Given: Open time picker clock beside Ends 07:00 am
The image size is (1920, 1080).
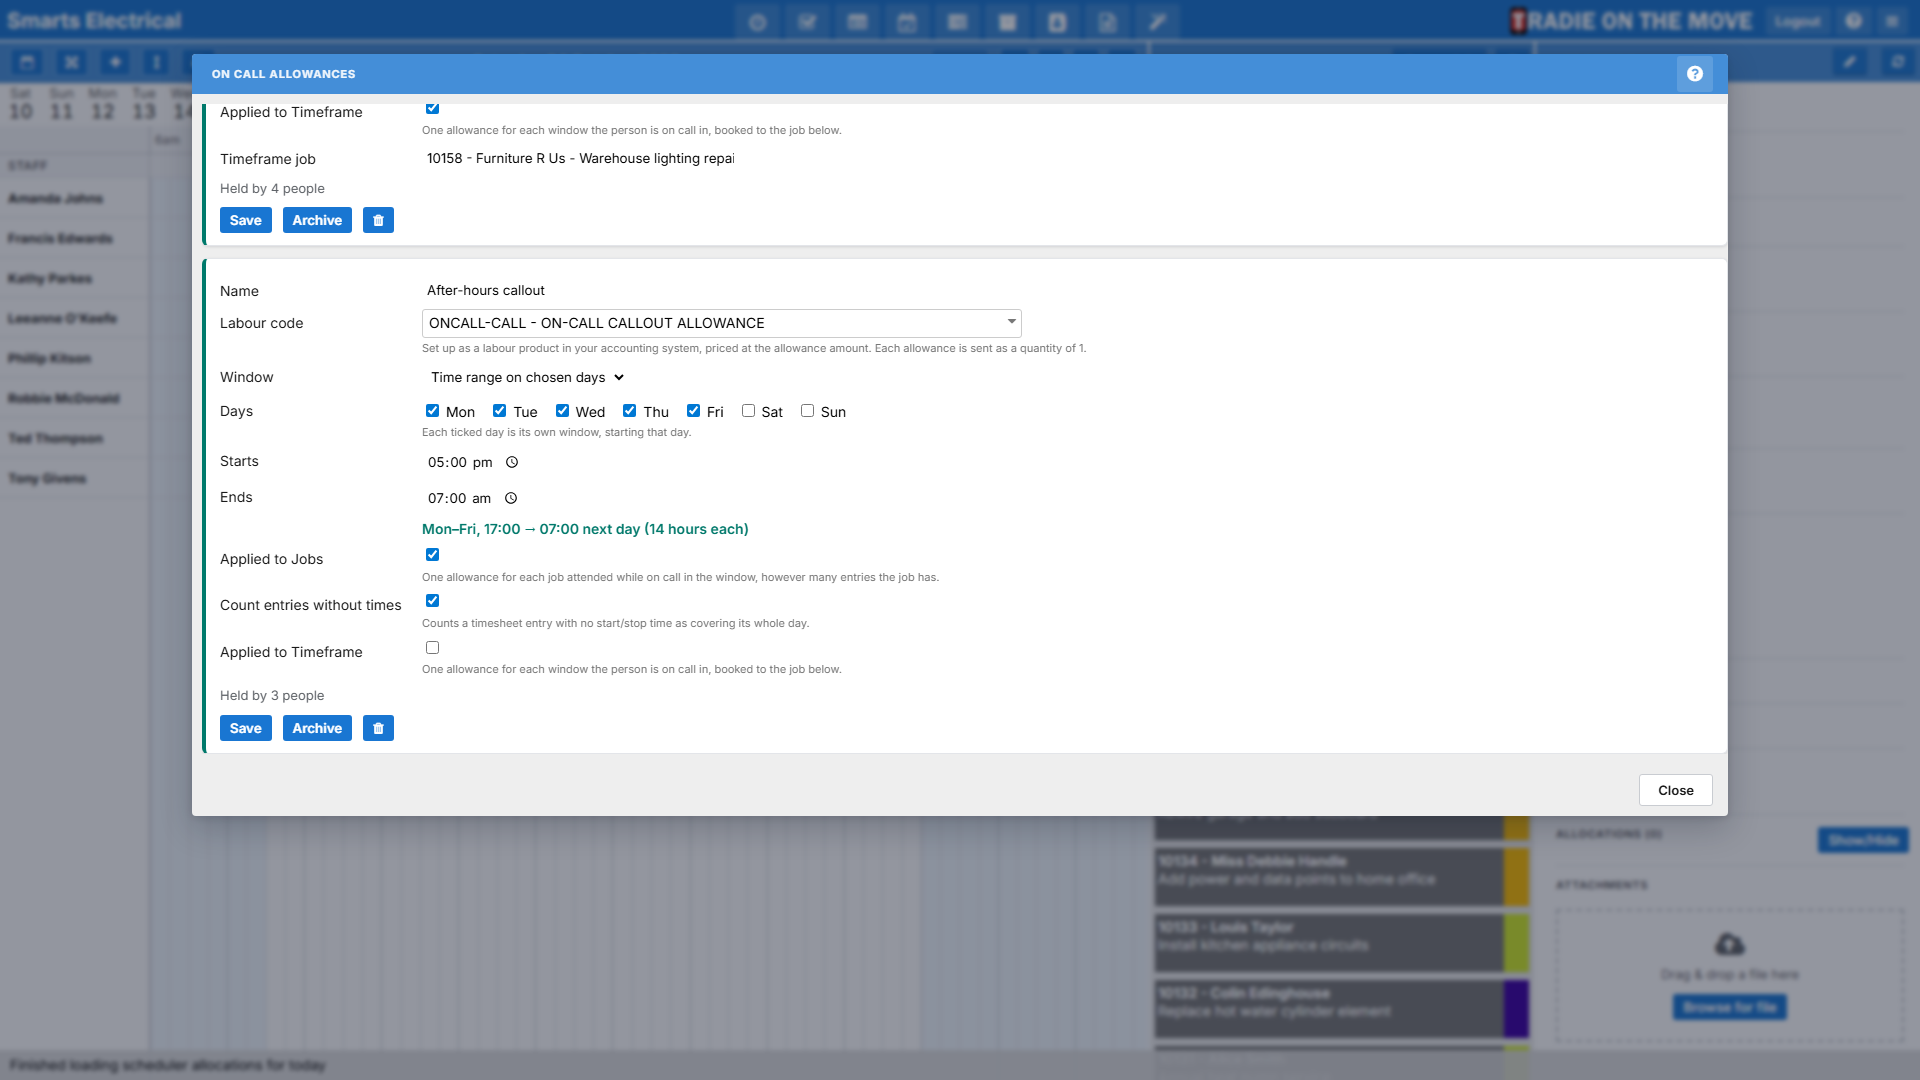Looking at the screenshot, I should coord(511,498).
